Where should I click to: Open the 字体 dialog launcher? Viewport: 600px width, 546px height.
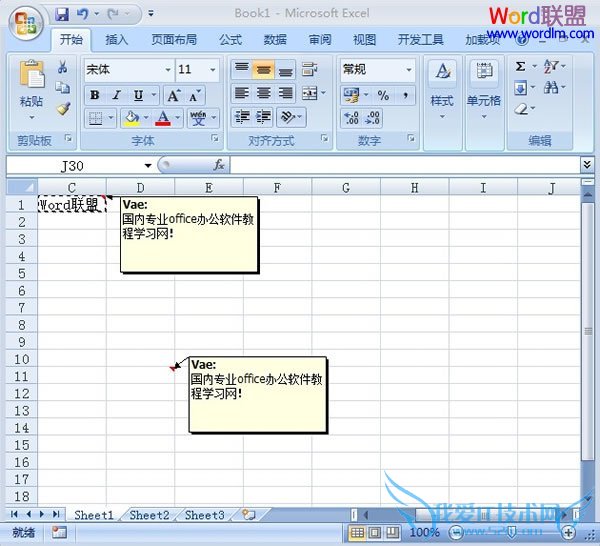point(215,138)
